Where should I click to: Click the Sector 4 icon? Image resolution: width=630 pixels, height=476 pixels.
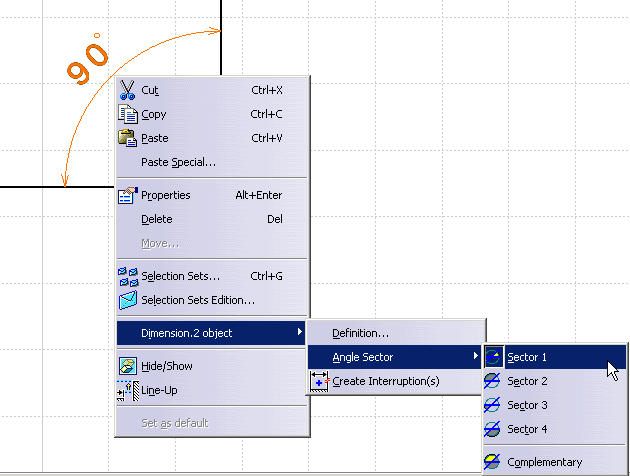tap(492, 429)
